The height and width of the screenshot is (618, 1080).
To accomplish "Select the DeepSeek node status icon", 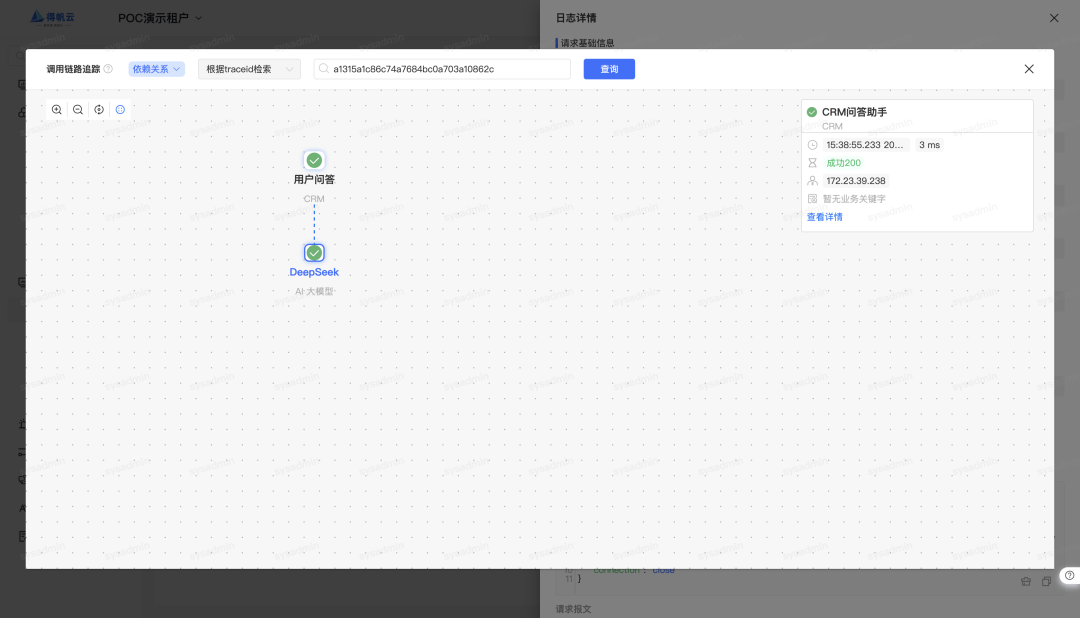I will (x=314, y=253).
